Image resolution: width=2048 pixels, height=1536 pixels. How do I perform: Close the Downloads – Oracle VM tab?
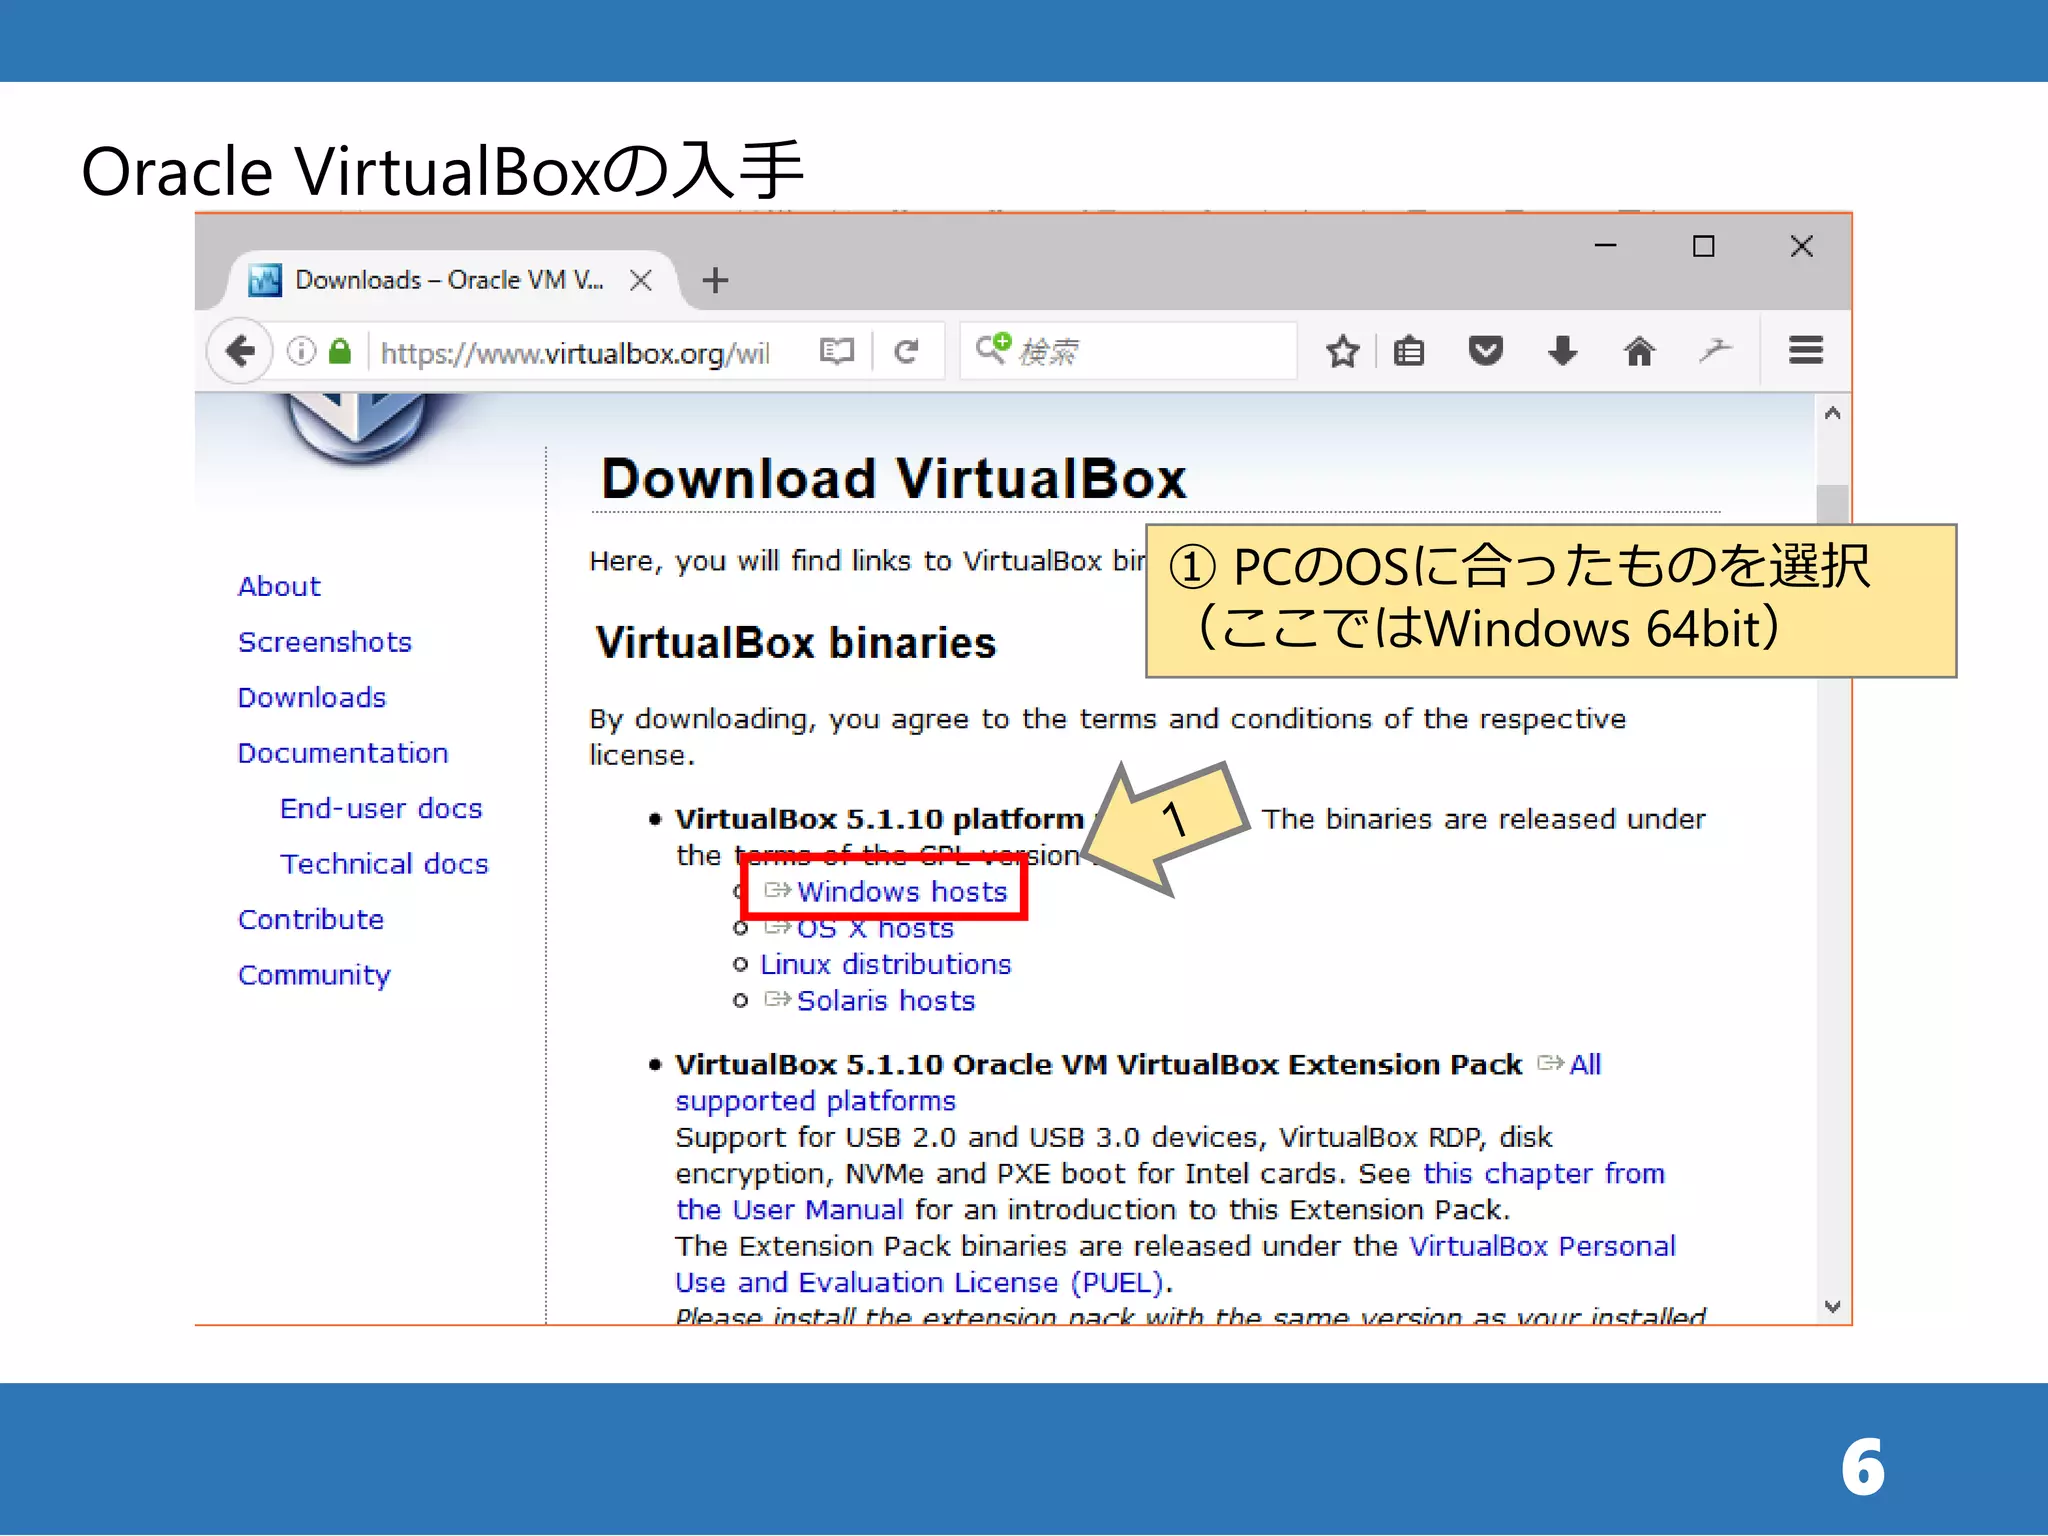(x=641, y=280)
